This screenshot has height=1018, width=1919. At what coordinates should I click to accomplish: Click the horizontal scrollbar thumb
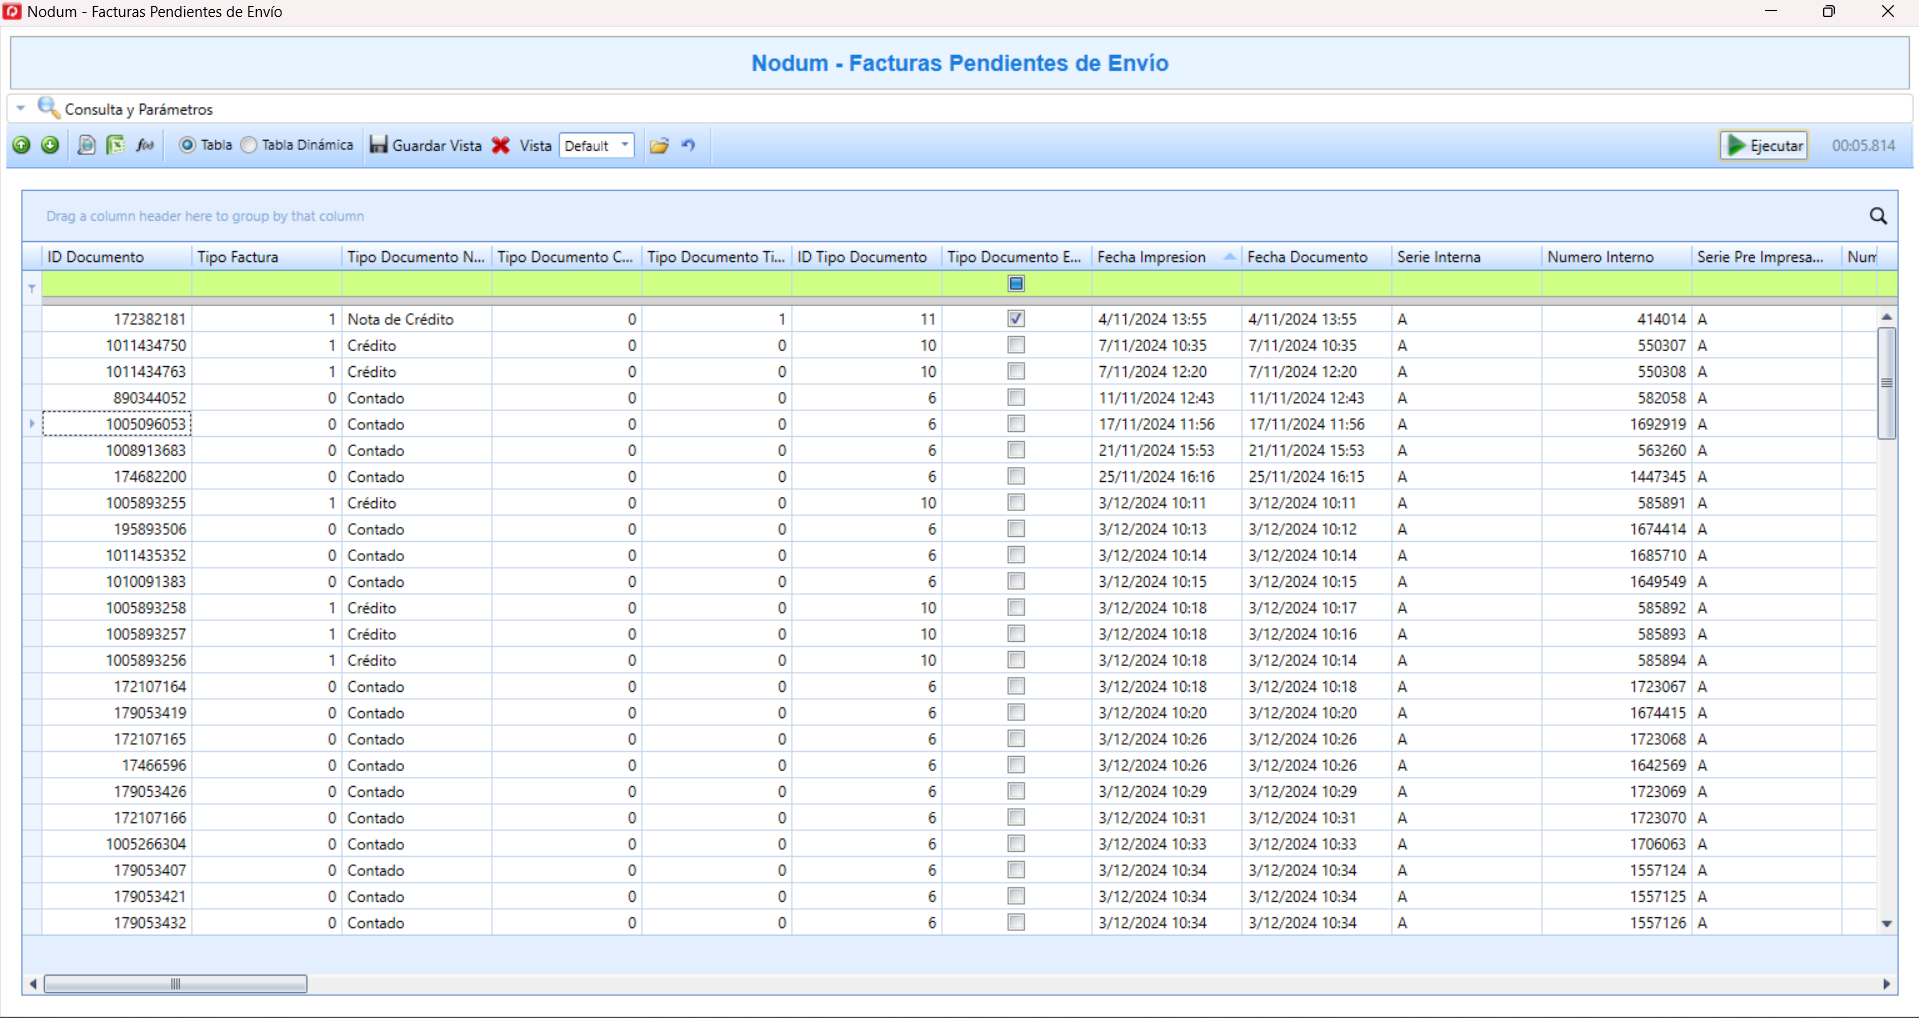point(175,984)
